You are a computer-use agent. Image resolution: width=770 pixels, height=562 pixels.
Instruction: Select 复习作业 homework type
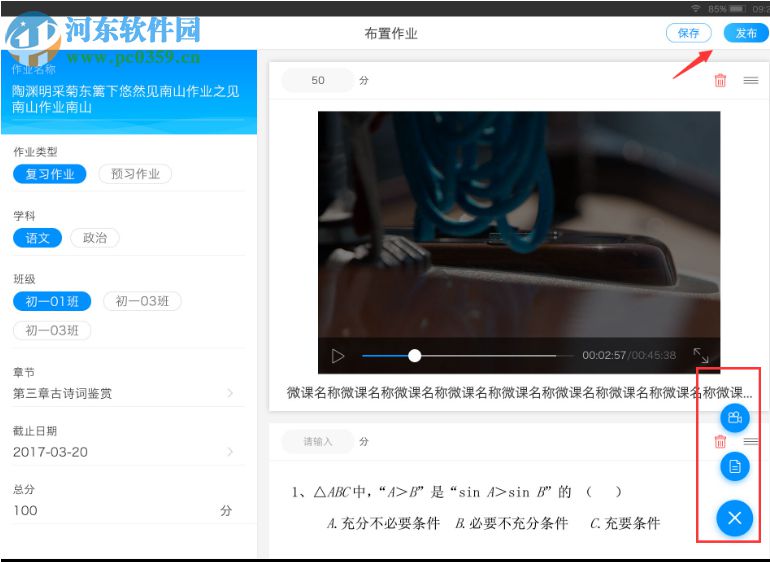[50, 174]
